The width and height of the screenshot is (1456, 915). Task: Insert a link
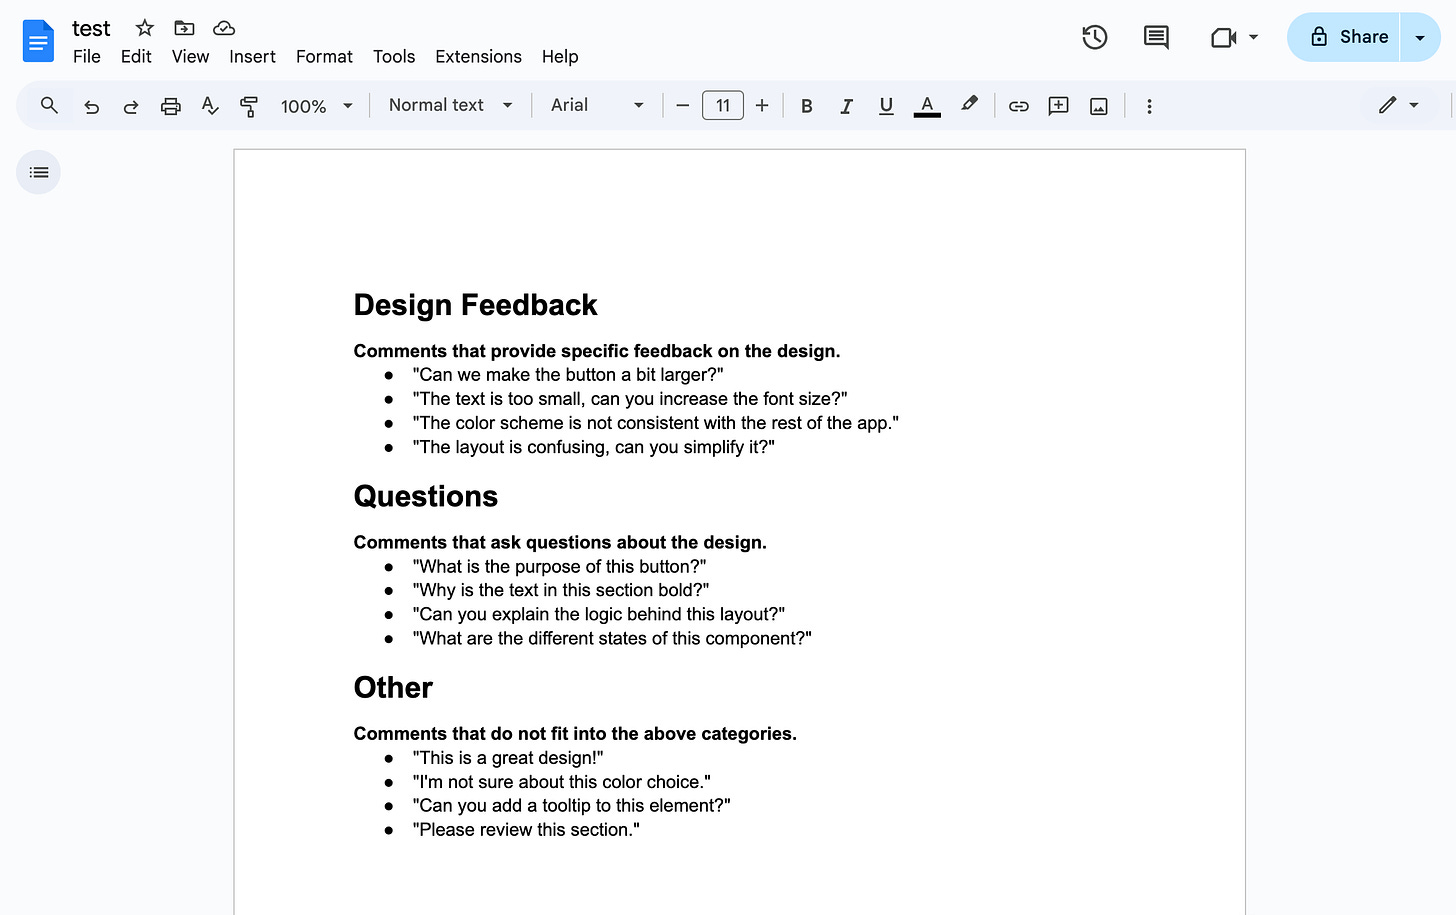1018,105
